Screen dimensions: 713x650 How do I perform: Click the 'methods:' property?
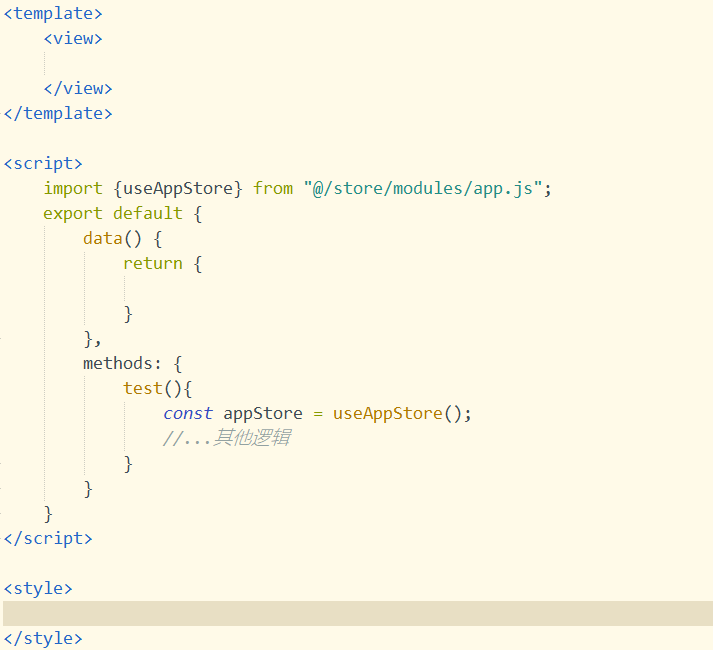click(122, 363)
